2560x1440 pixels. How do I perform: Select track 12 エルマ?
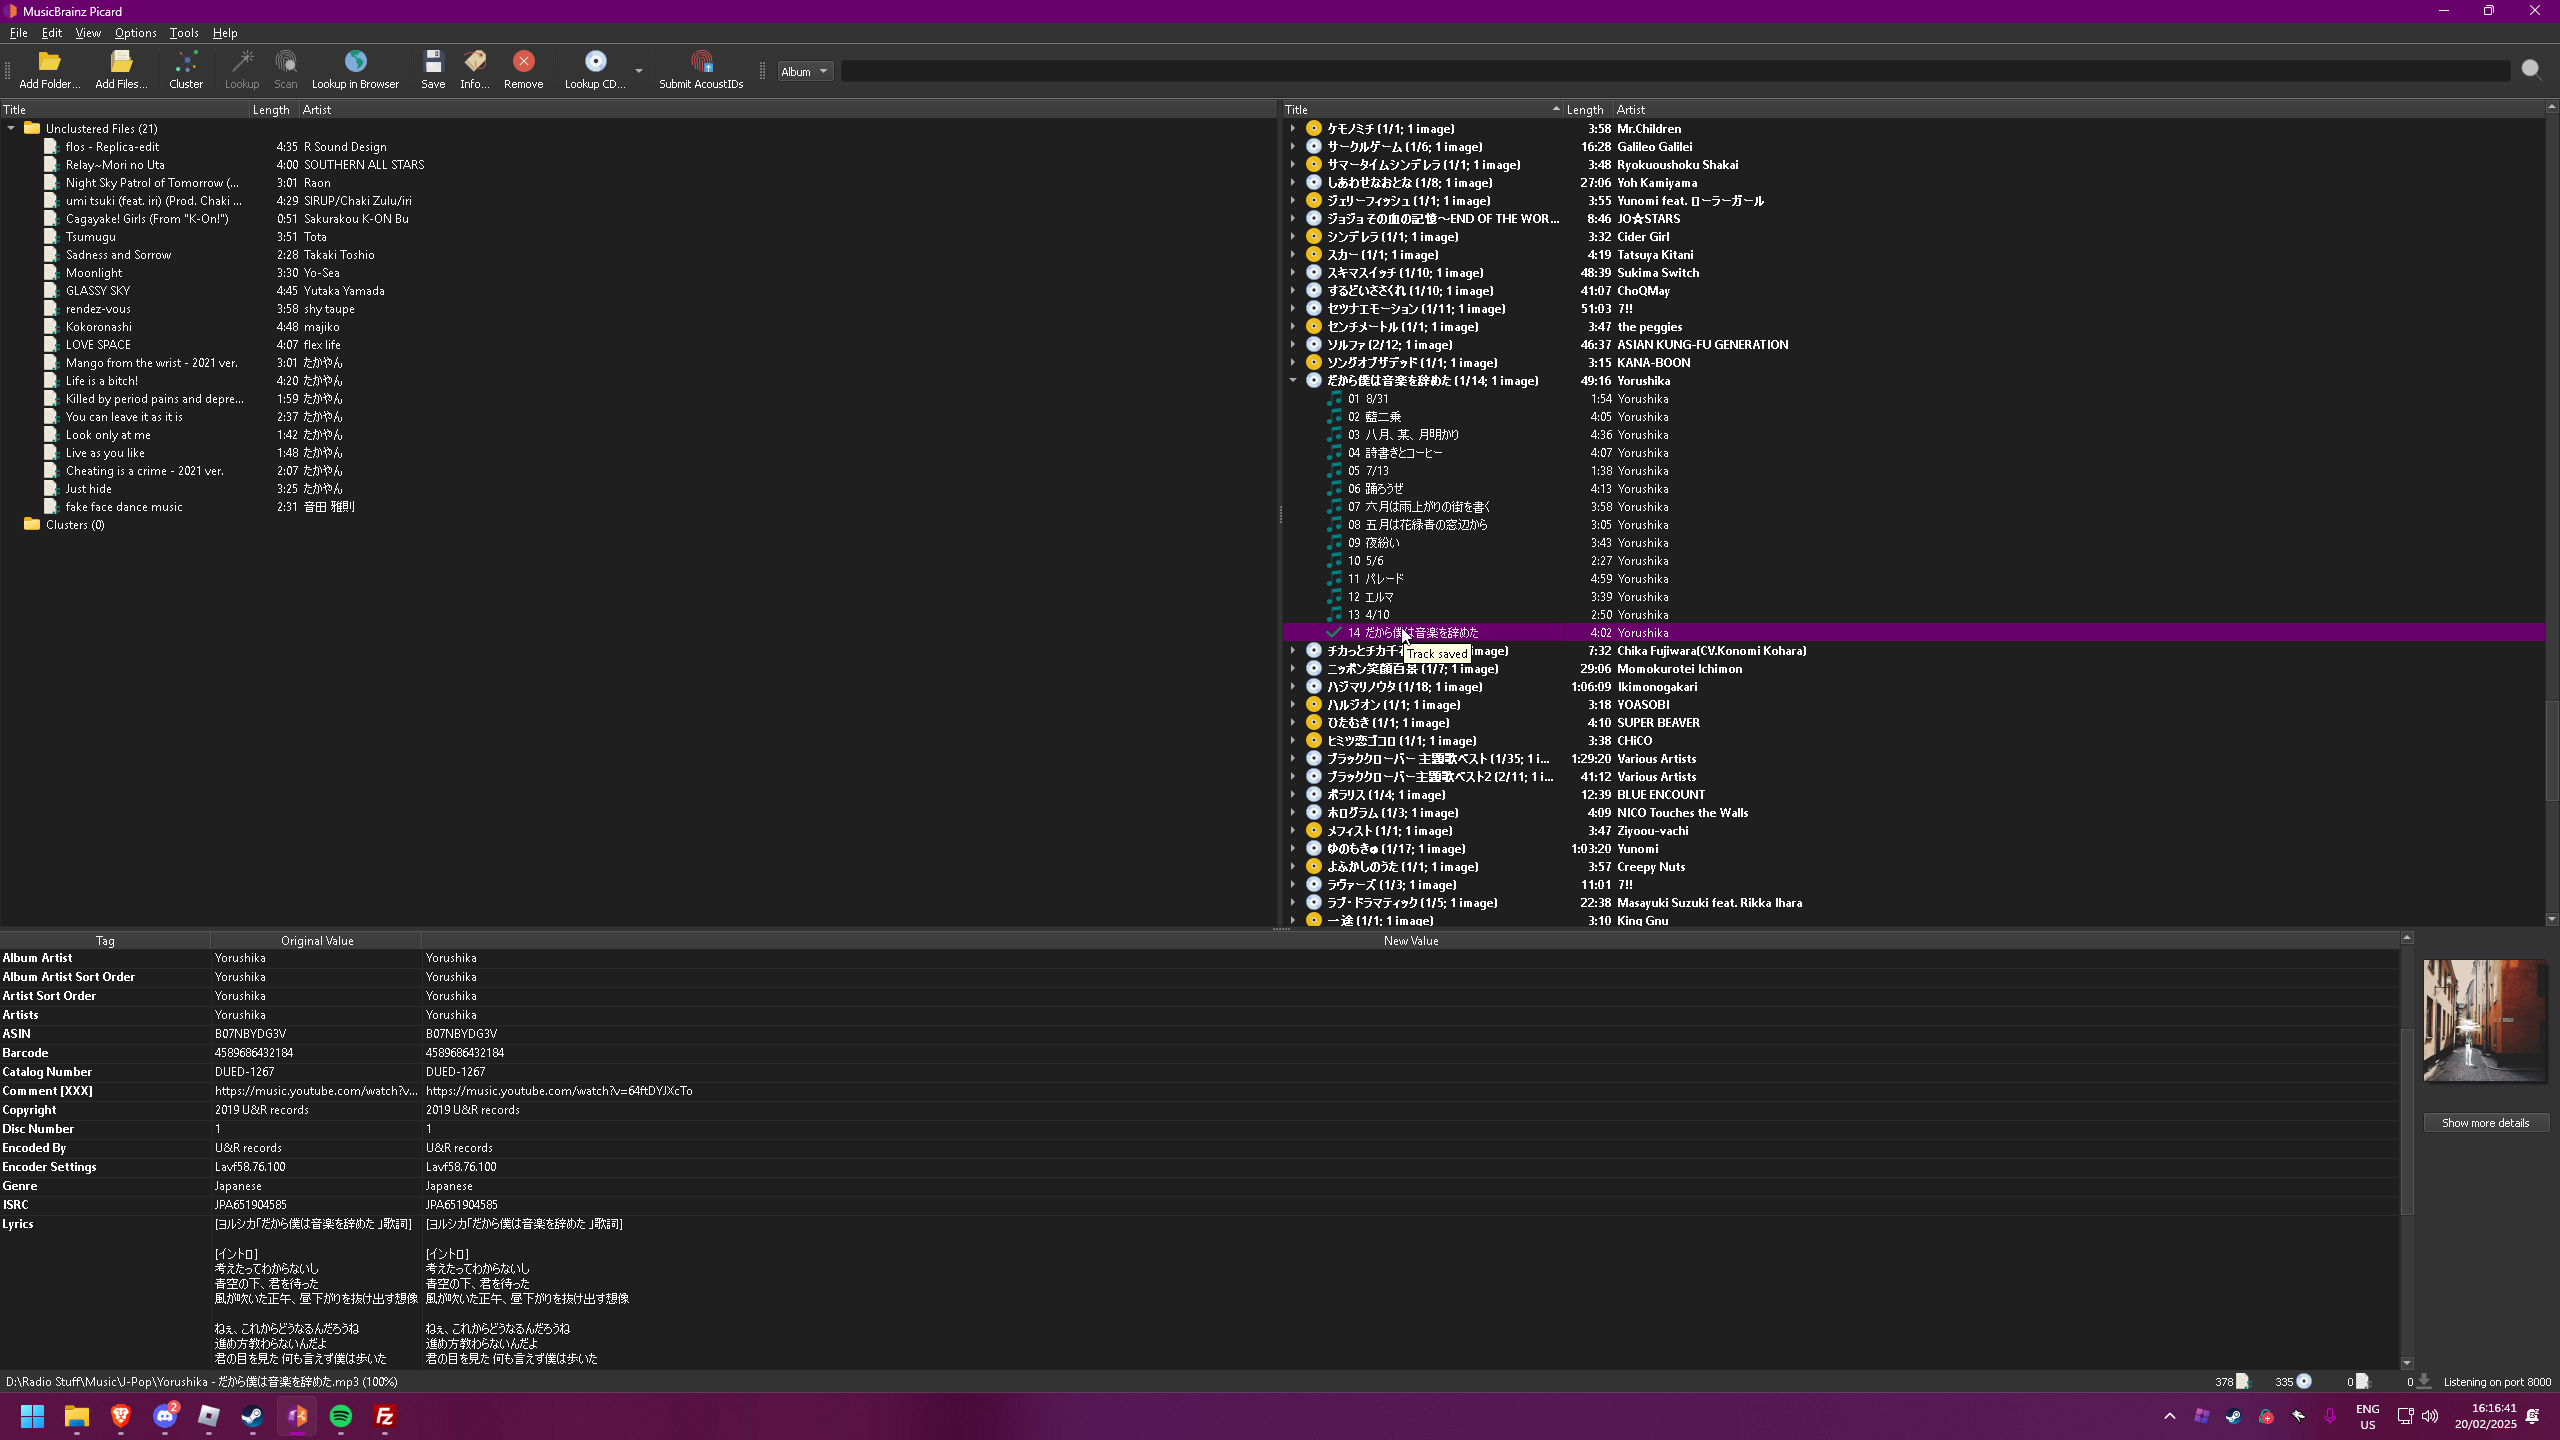(x=1914, y=597)
